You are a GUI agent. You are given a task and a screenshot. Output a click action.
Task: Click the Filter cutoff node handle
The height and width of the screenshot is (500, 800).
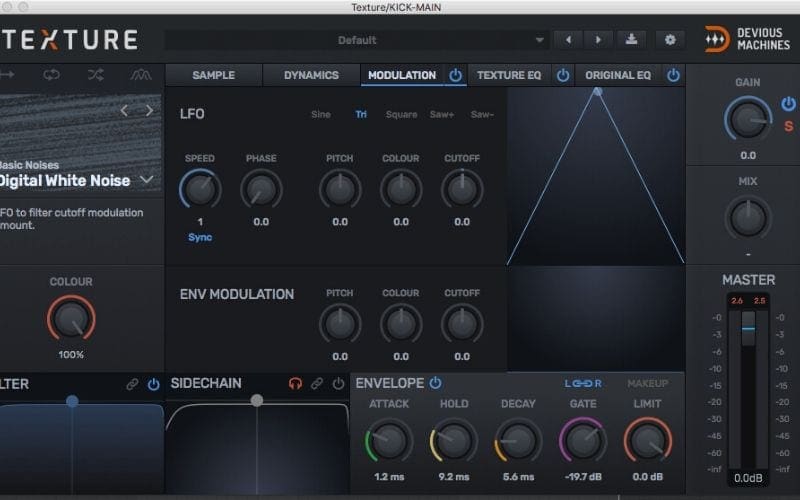click(x=72, y=401)
